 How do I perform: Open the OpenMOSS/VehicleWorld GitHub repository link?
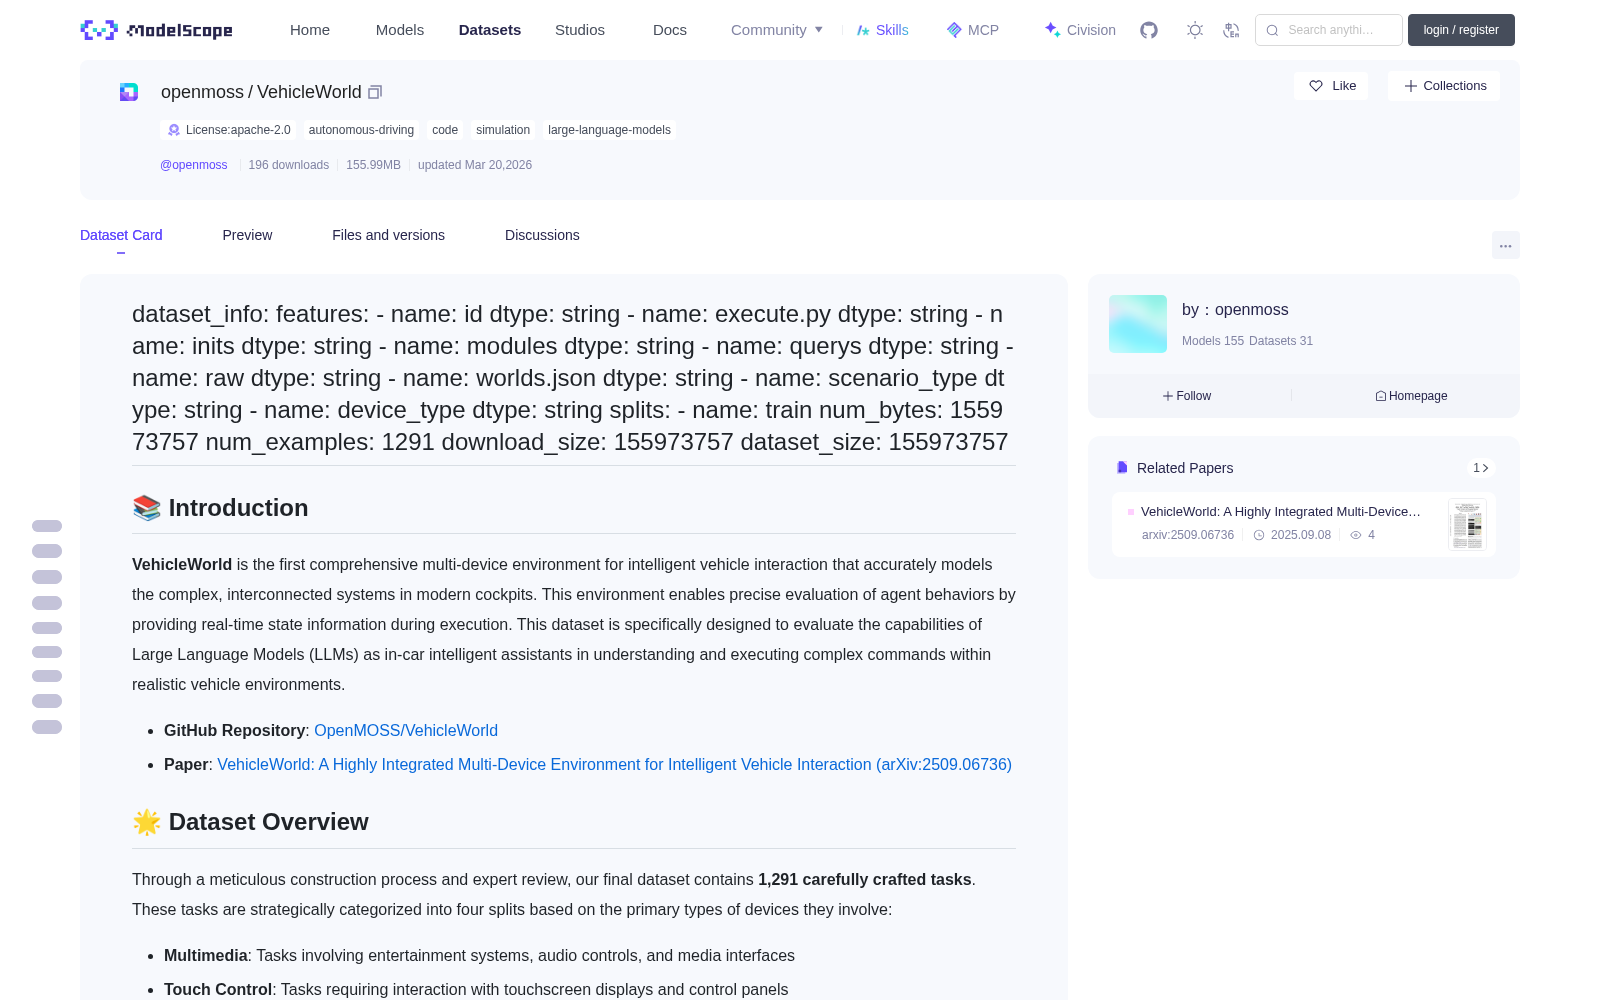(406, 731)
